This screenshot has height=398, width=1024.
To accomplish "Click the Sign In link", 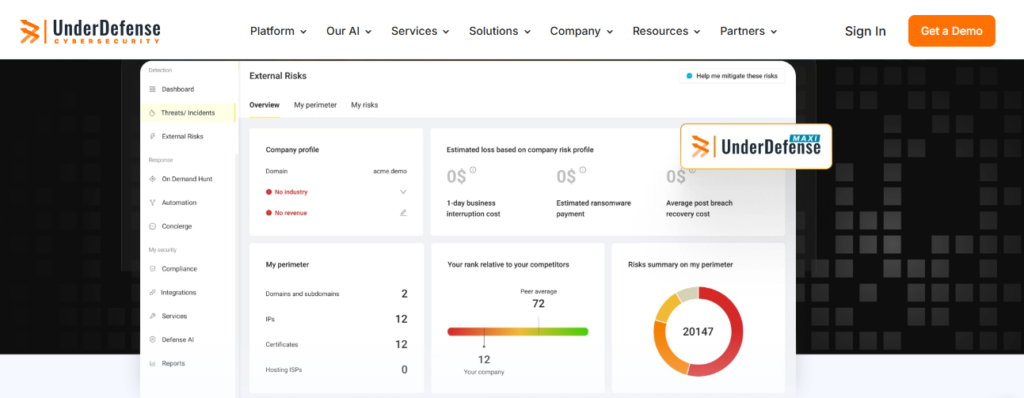I will [865, 31].
